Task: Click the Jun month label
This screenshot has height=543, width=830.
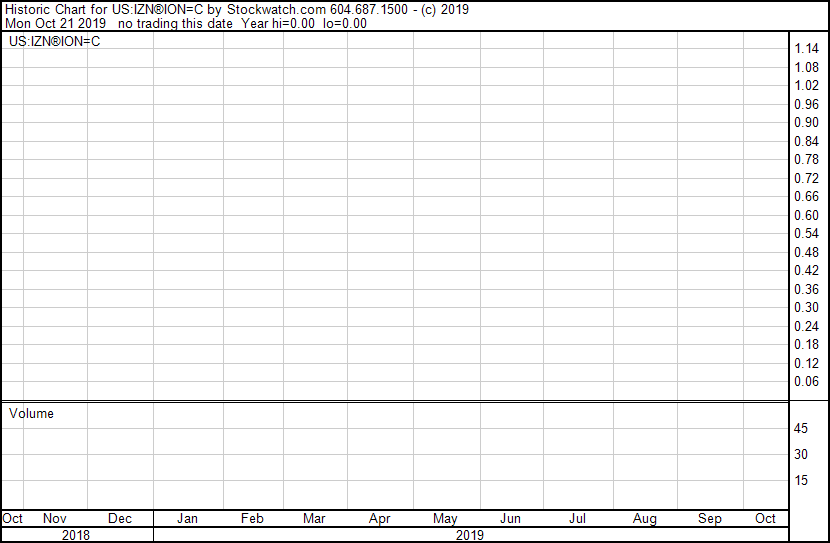Action: (x=510, y=518)
